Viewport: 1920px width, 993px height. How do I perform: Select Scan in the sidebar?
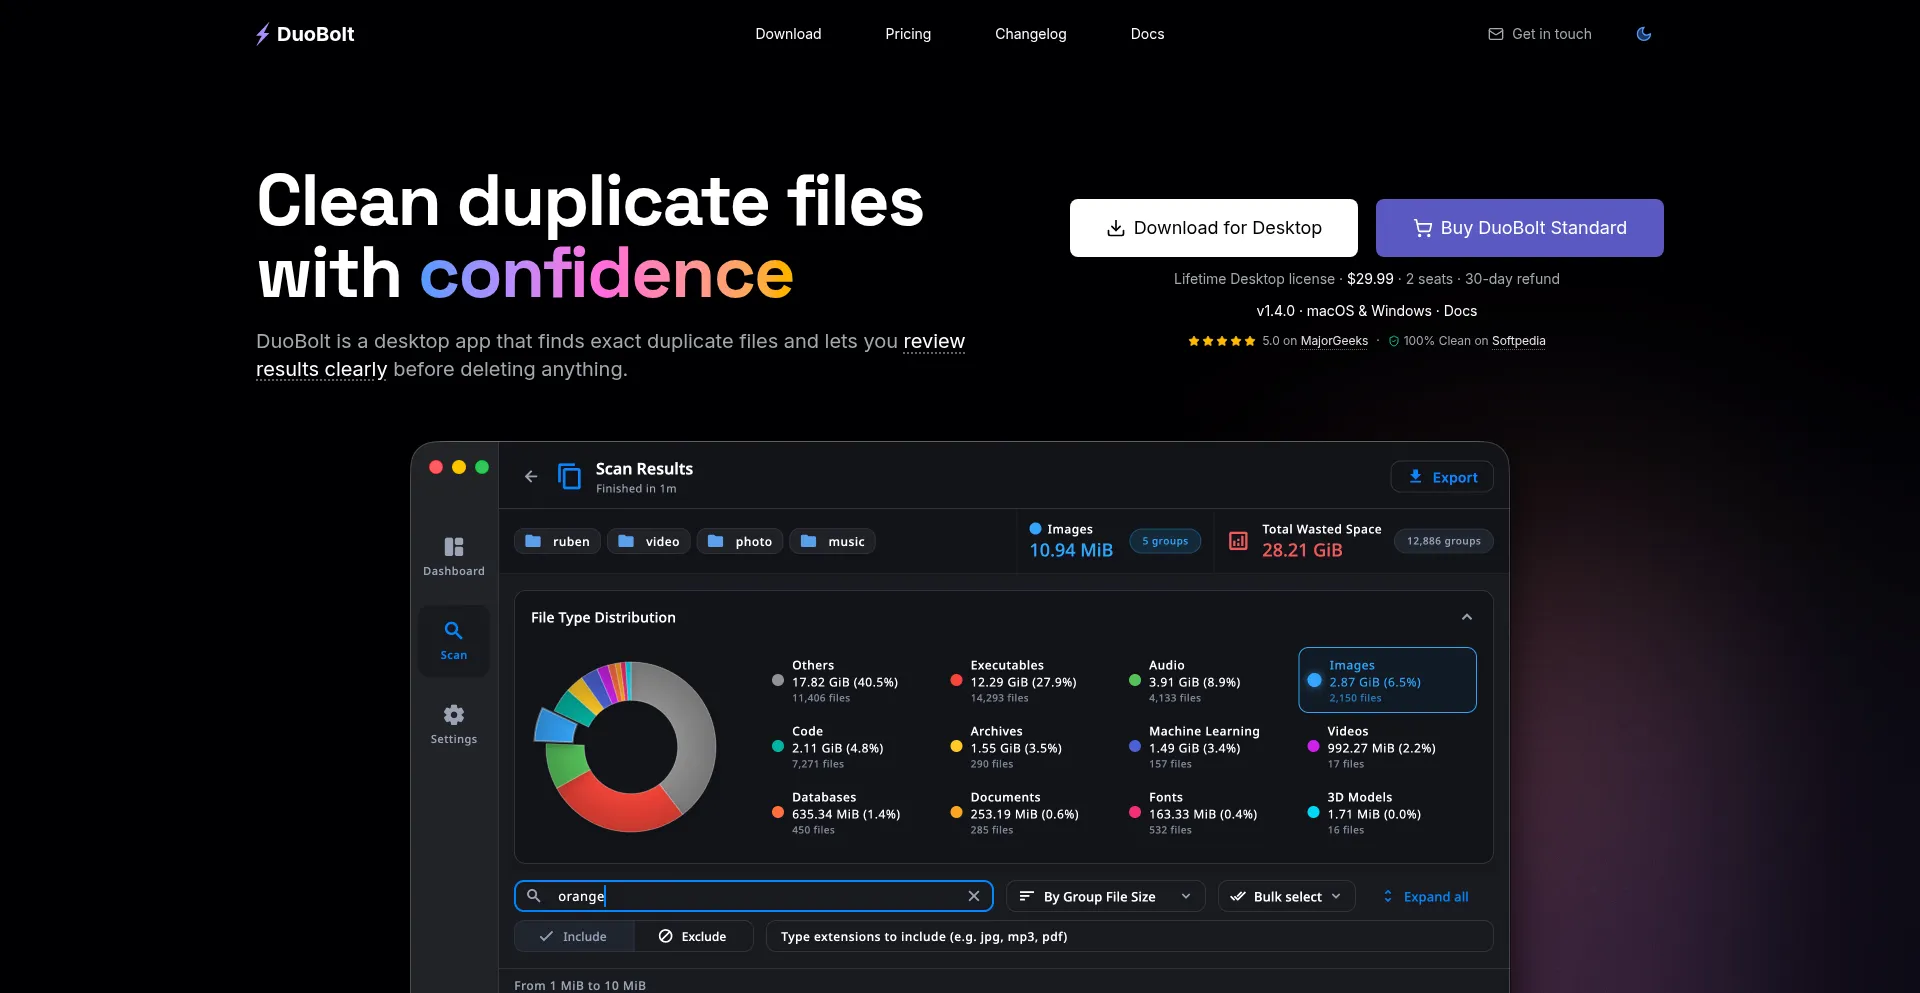(x=454, y=640)
